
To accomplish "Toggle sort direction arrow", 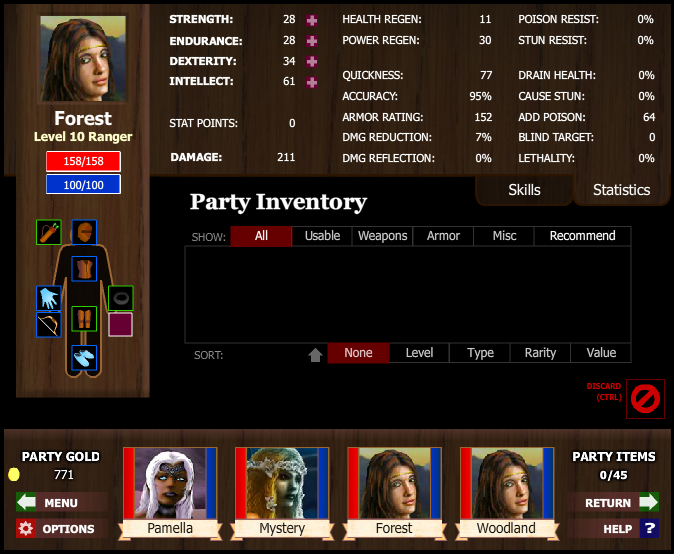I will tap(316, 355).
